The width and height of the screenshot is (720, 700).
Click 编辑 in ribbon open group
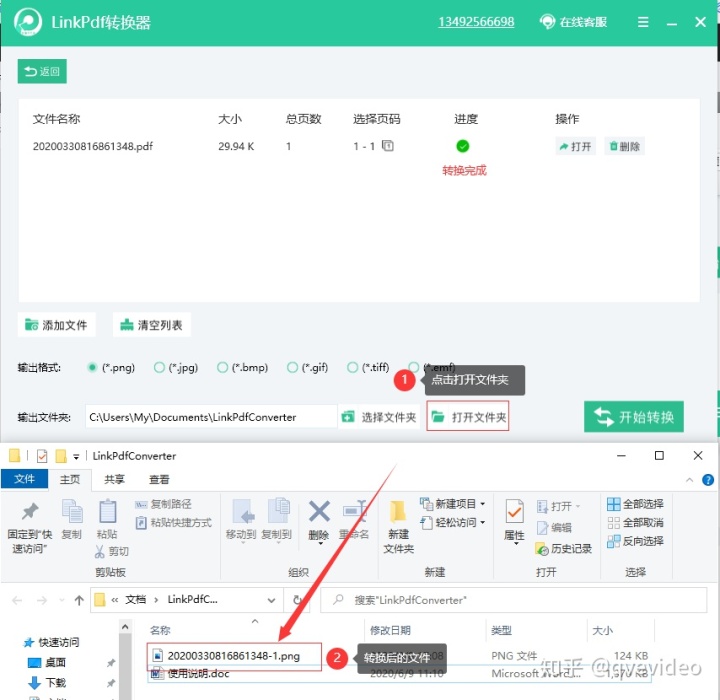point(554,527)
